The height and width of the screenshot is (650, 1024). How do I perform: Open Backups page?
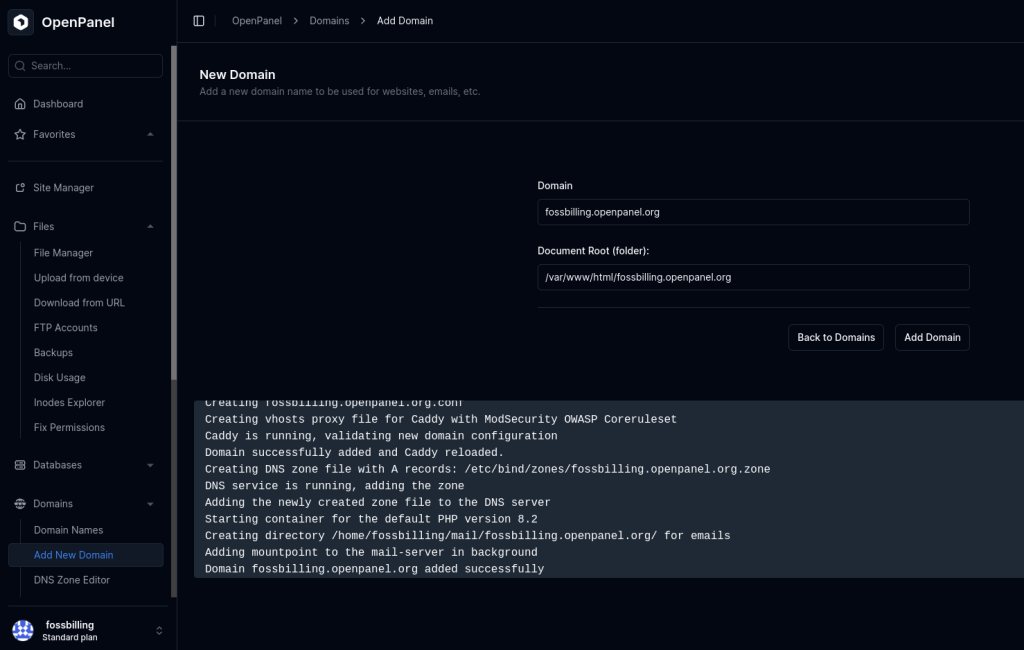click(53, 352)
